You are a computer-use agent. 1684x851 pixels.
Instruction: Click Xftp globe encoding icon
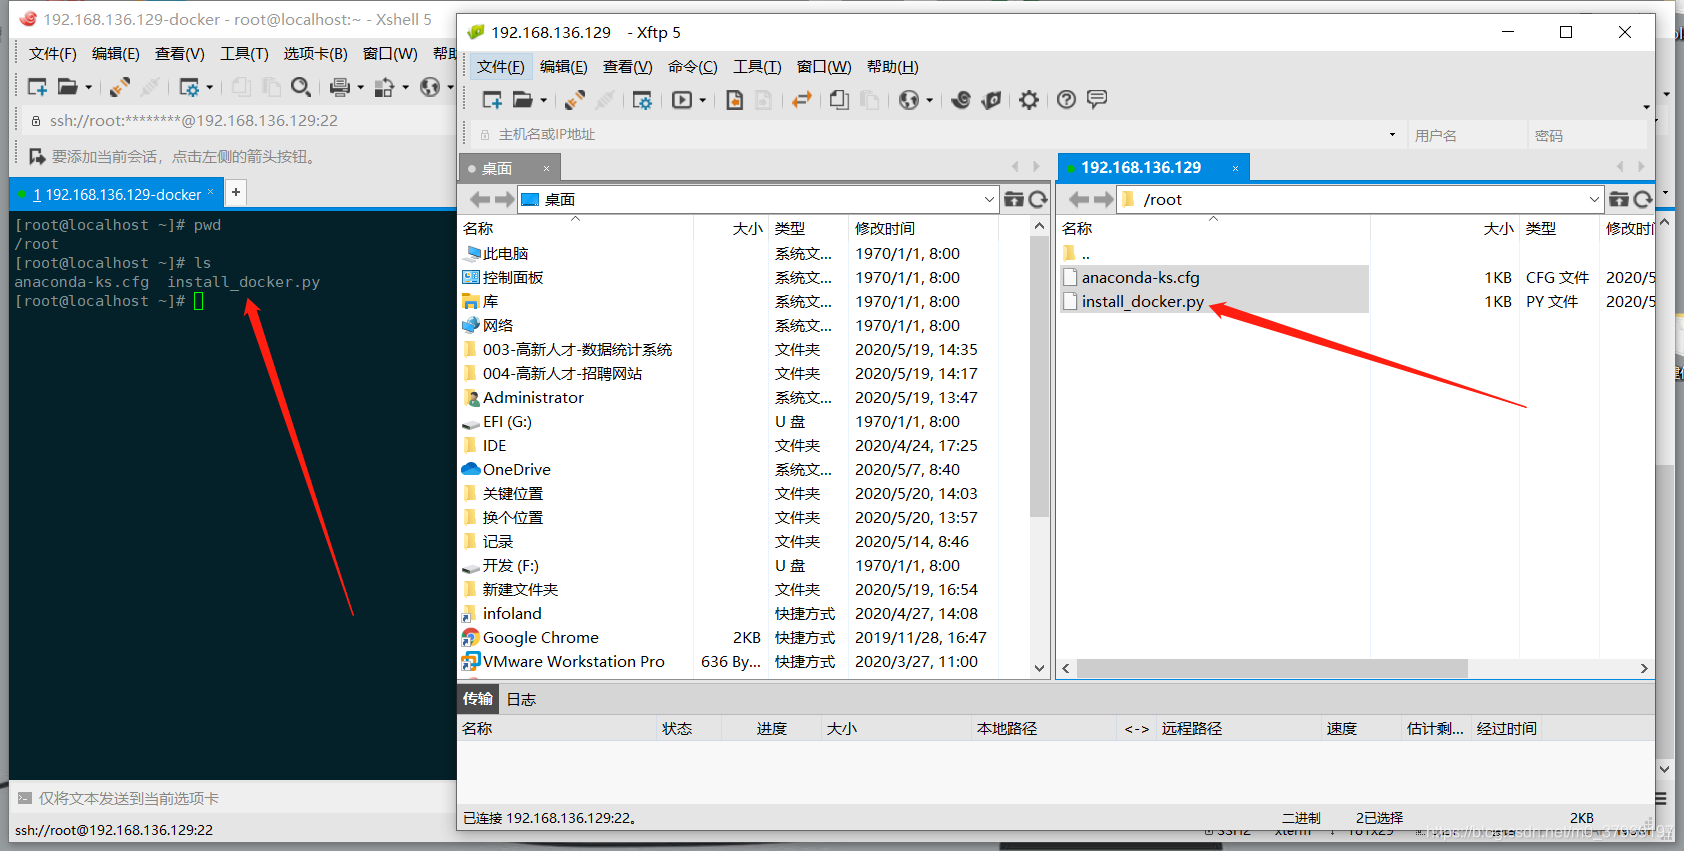coord(909,100)
